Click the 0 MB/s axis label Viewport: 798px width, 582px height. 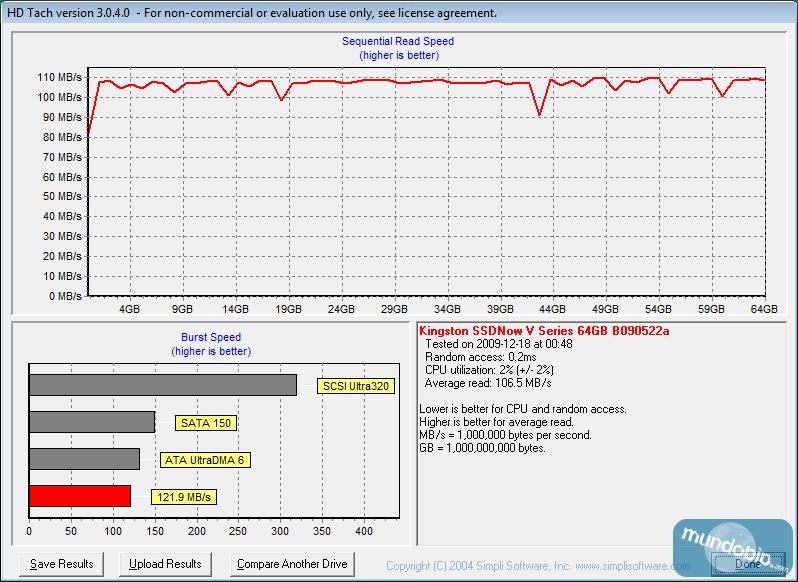point(63,296)
